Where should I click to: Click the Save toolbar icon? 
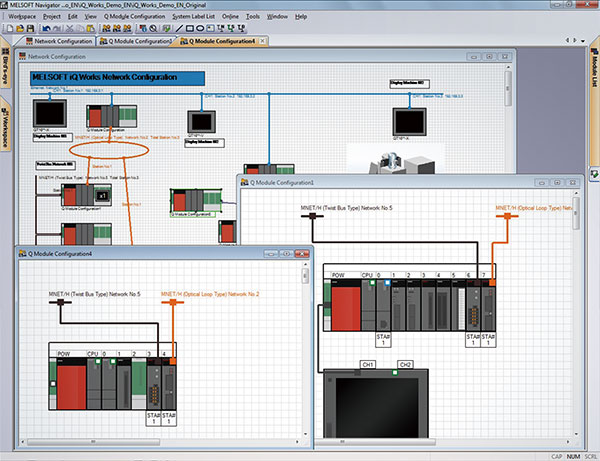click(32, 29)
